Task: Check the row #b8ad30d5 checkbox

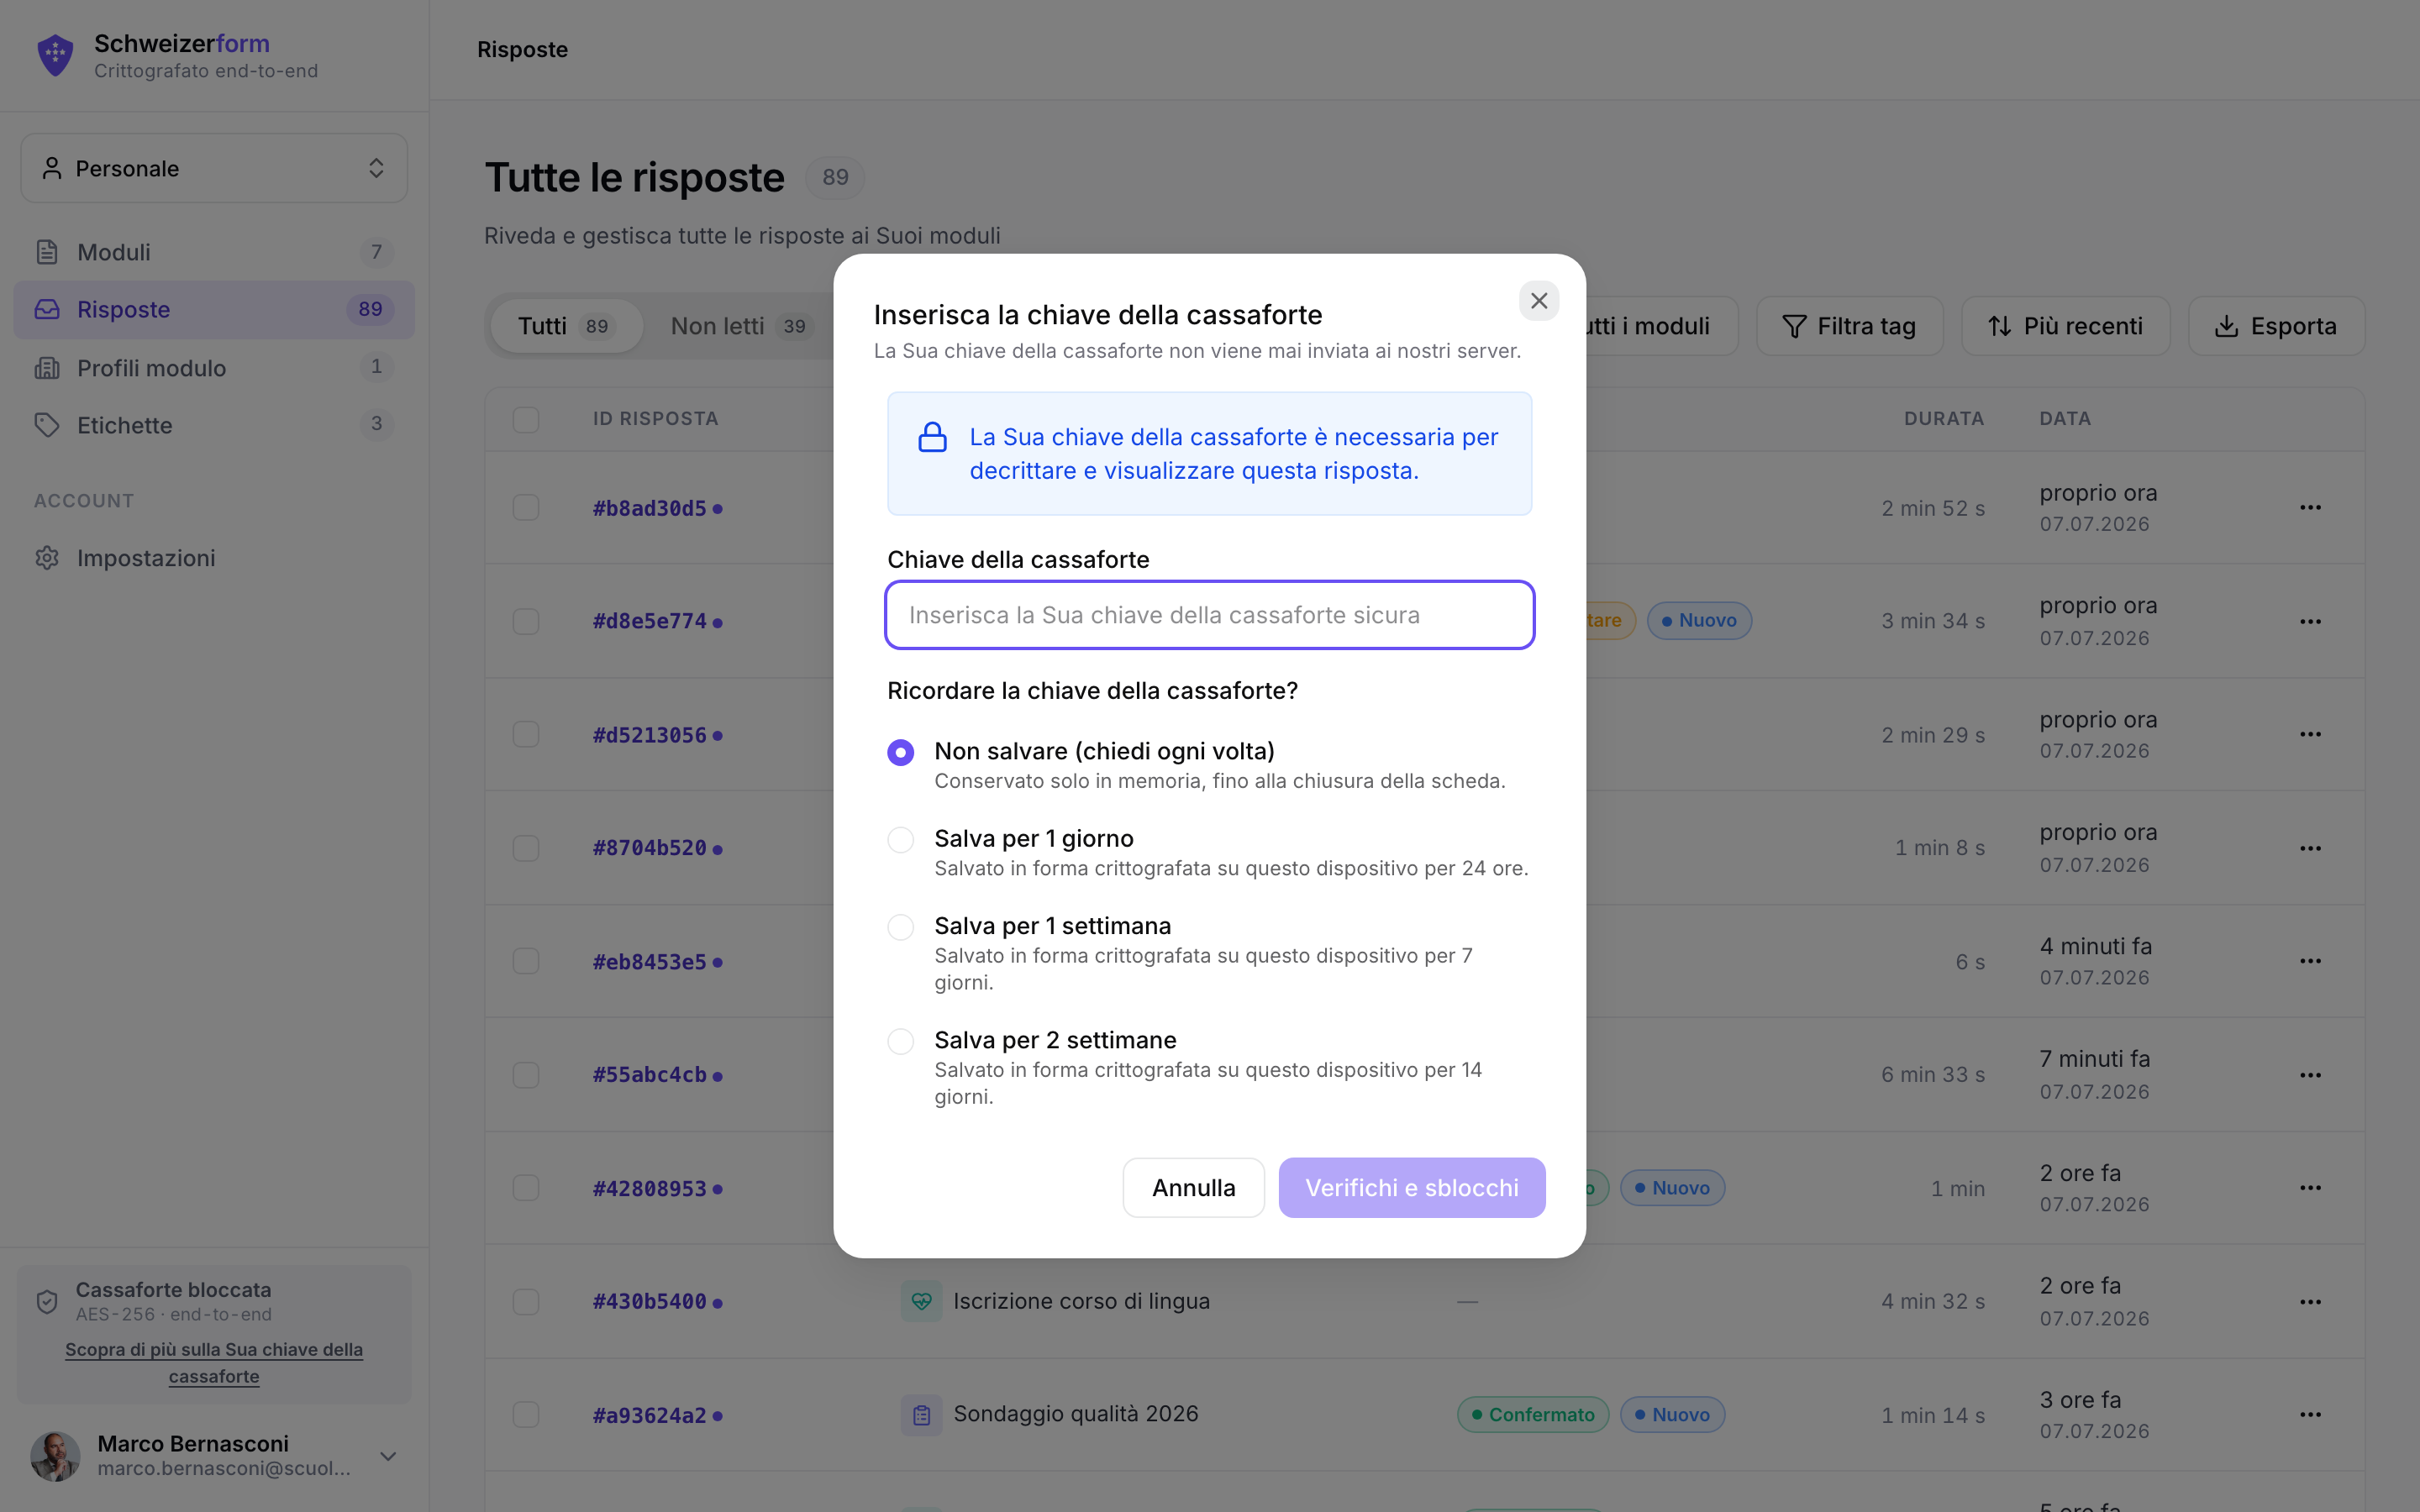Action: click(526, 508)
